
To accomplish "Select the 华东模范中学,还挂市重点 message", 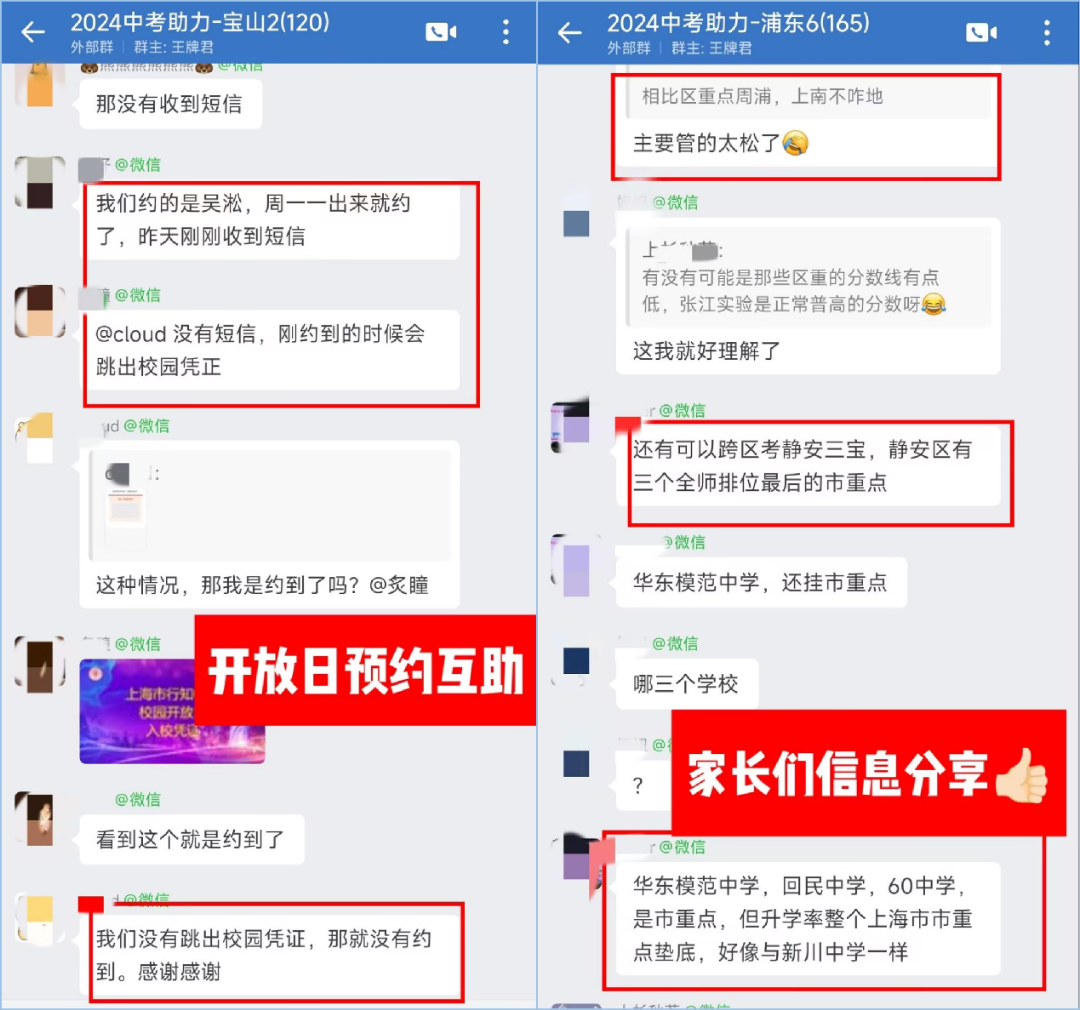I will tap(760, 583).
